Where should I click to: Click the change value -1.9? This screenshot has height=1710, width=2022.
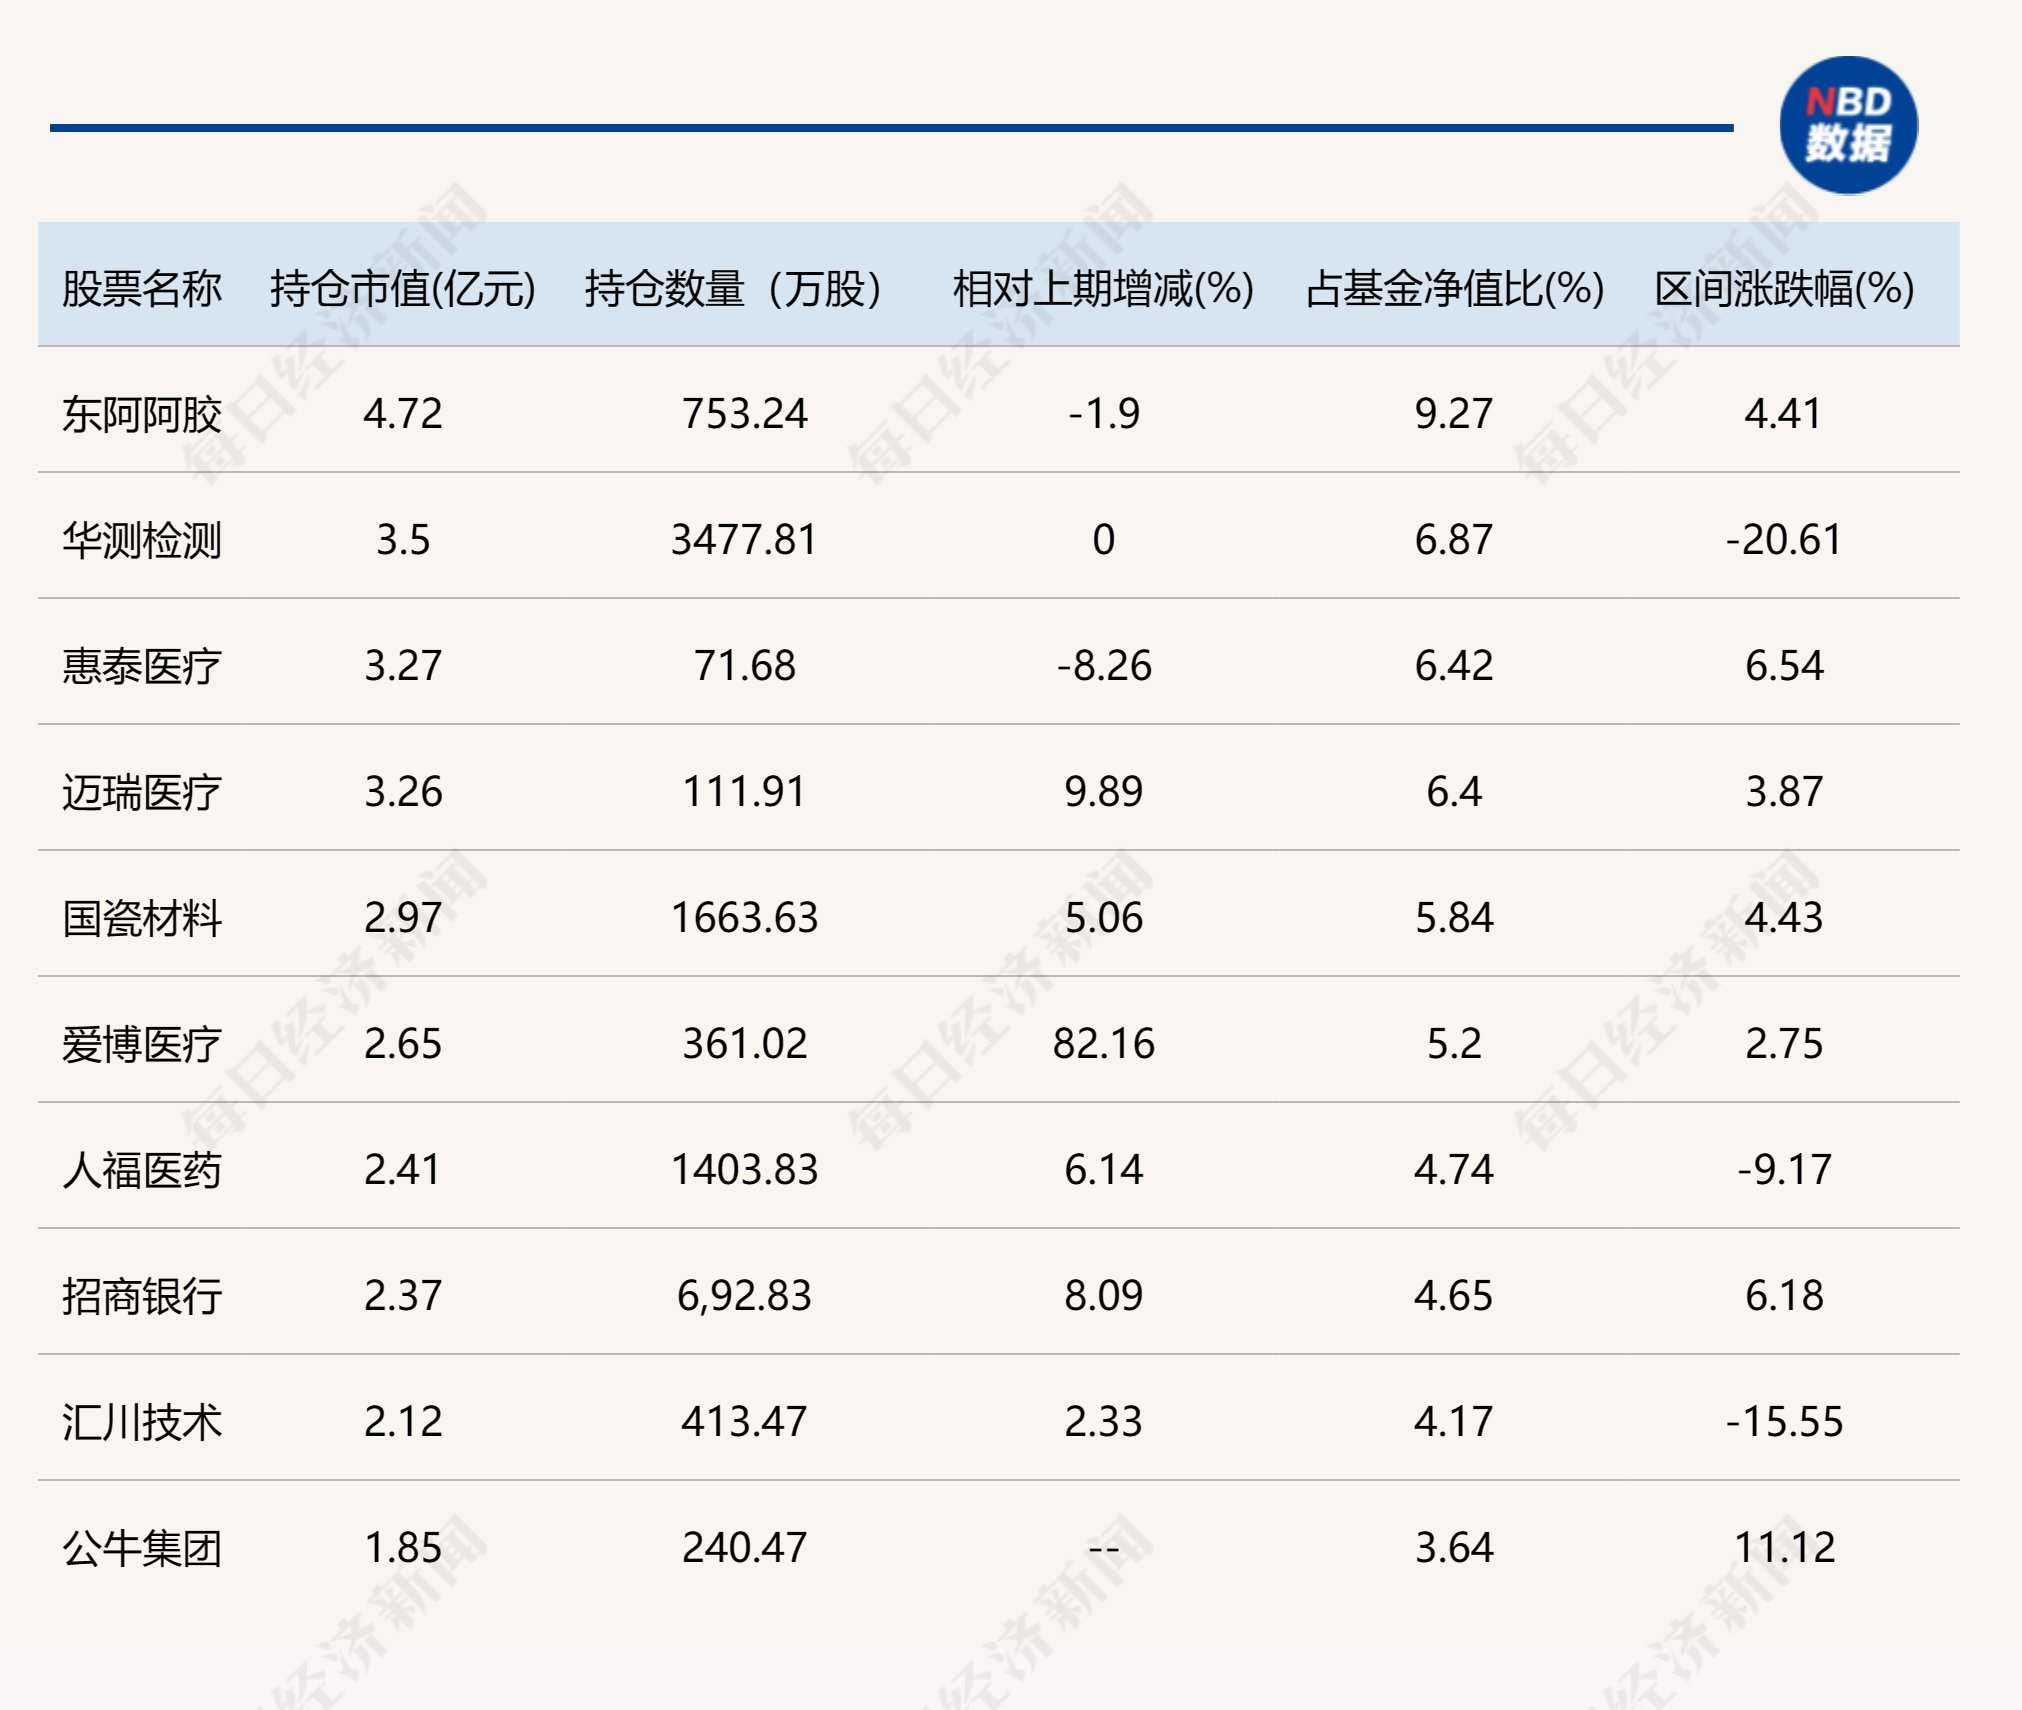coord(1104,414)
